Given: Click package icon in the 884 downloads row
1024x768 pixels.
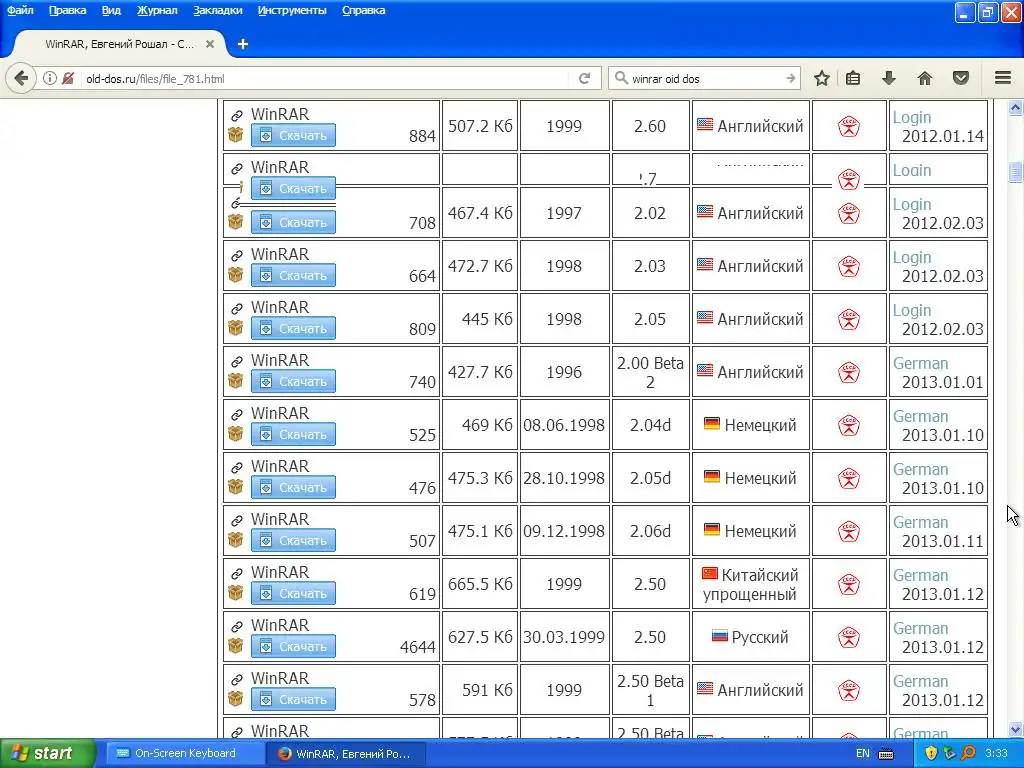Looking at the screenshot, I should [x=235, y=135].
